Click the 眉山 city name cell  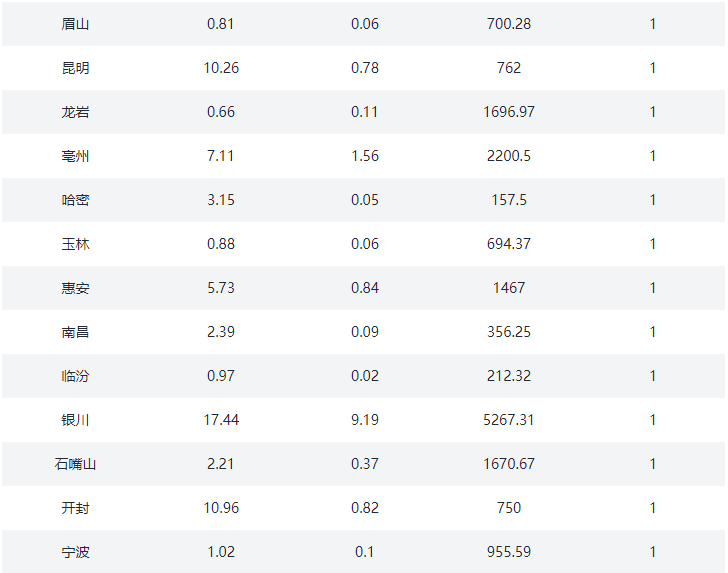[75, 24]
